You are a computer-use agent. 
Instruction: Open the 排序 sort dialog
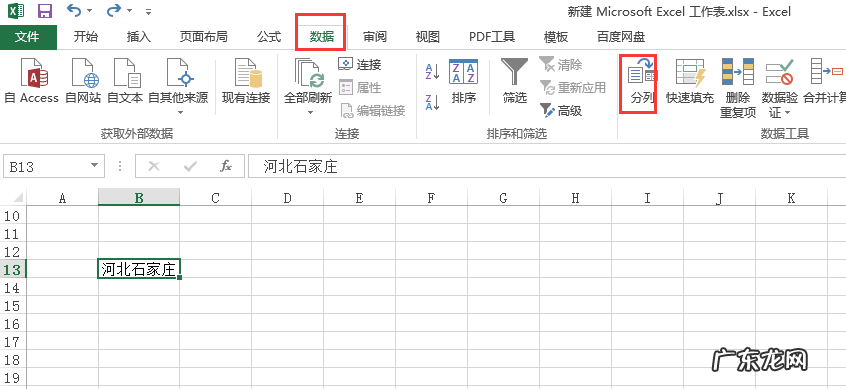(x=464, y=81)
